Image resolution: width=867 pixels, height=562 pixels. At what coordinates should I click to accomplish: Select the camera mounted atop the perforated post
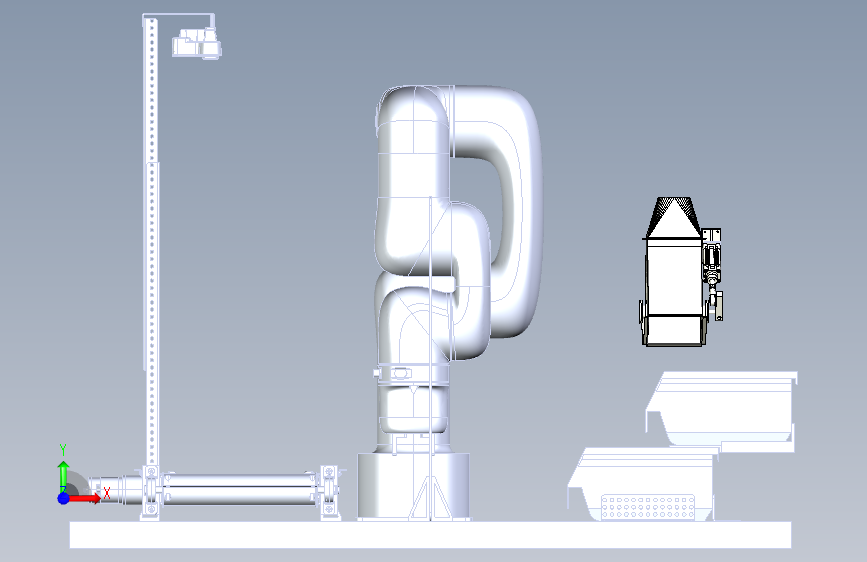(x=197, y=43)
